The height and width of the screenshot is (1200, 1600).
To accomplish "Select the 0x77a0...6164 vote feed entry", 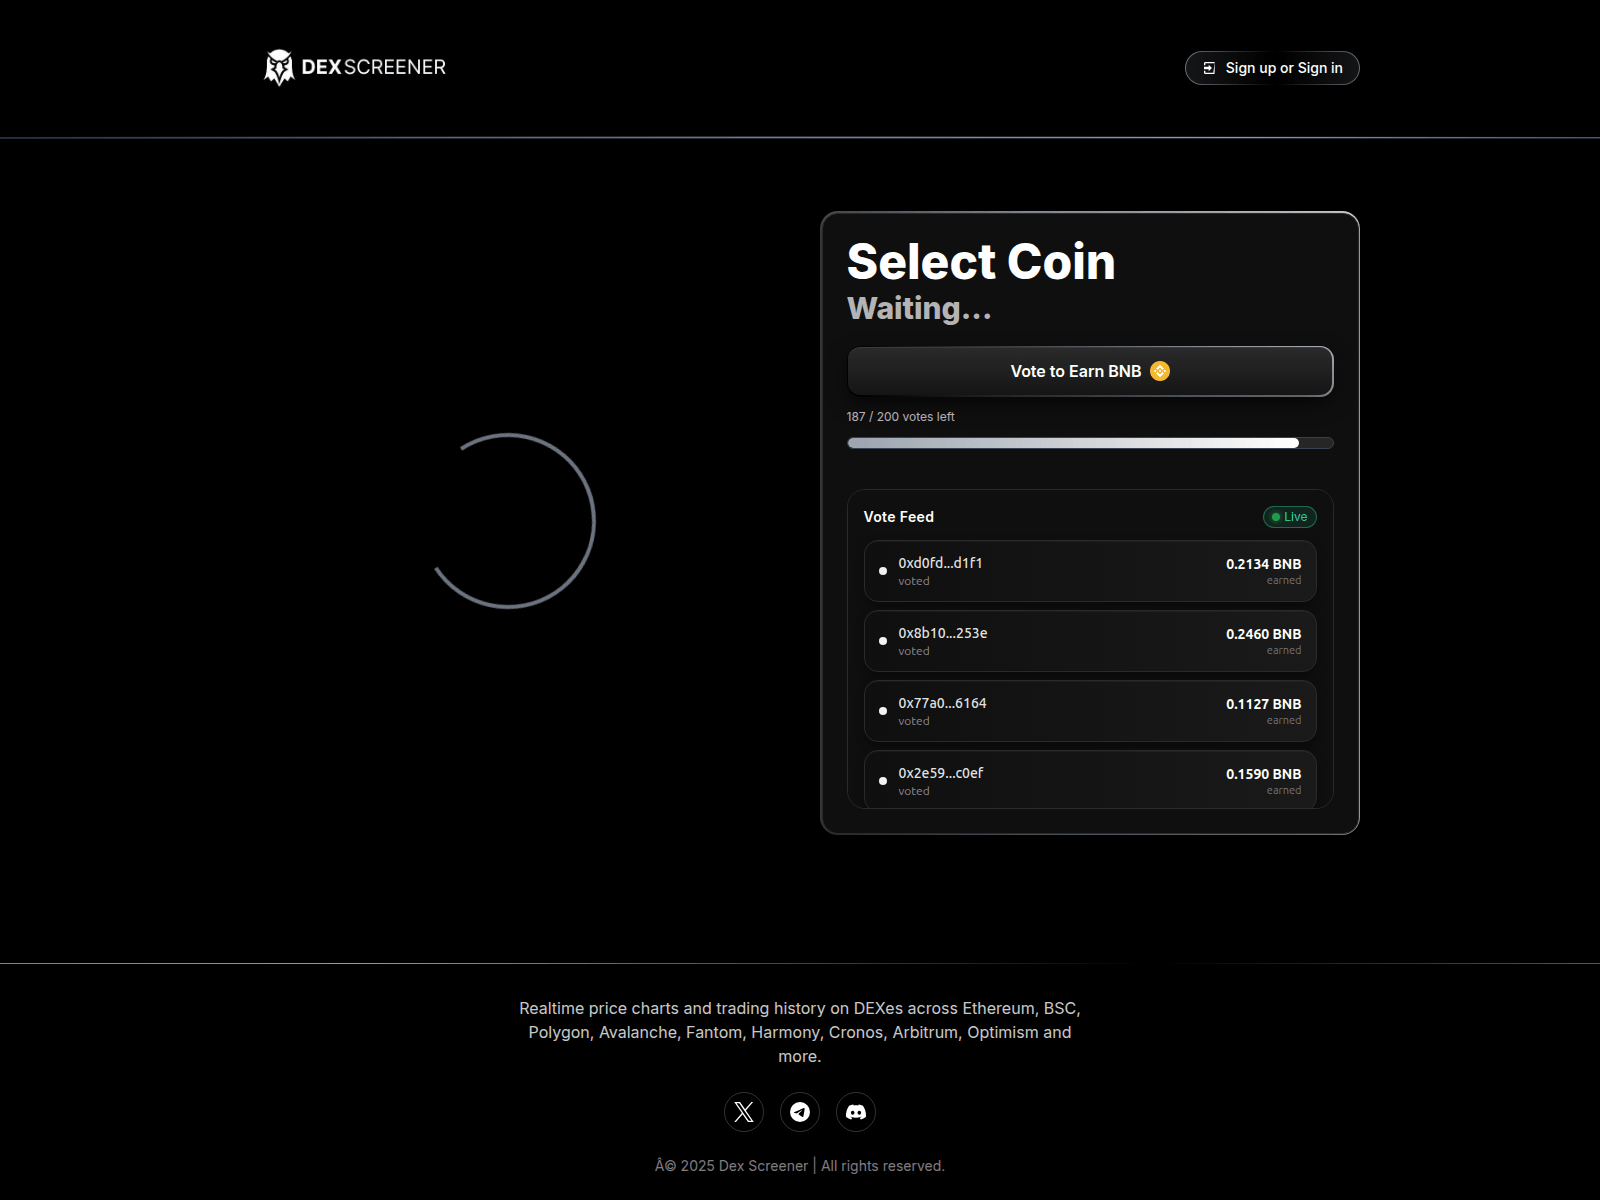I will click(1090, 711).
